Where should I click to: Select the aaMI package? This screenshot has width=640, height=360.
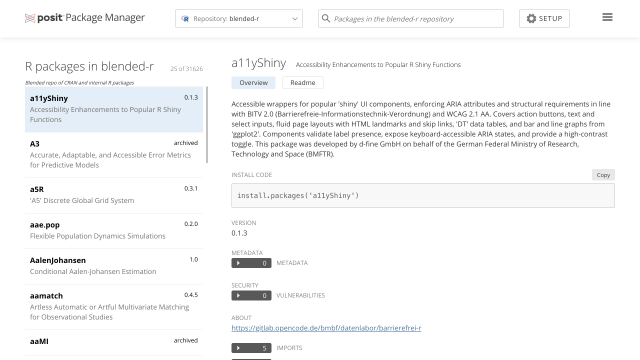(x=114, y=342)
